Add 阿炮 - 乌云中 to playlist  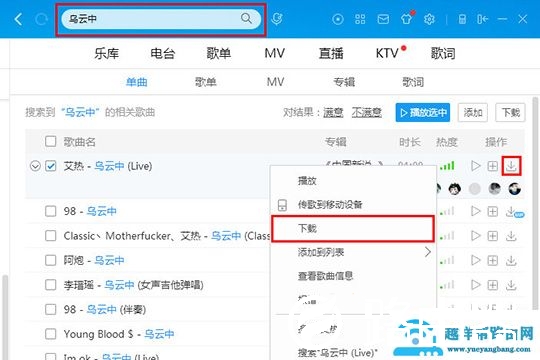(492, 260)
